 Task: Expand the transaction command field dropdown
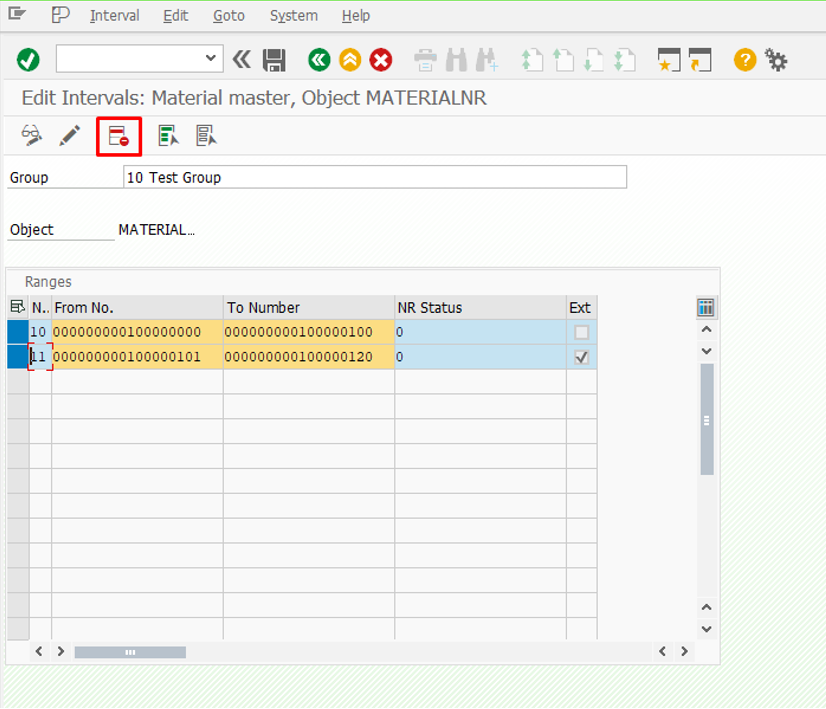pos(210,59)
